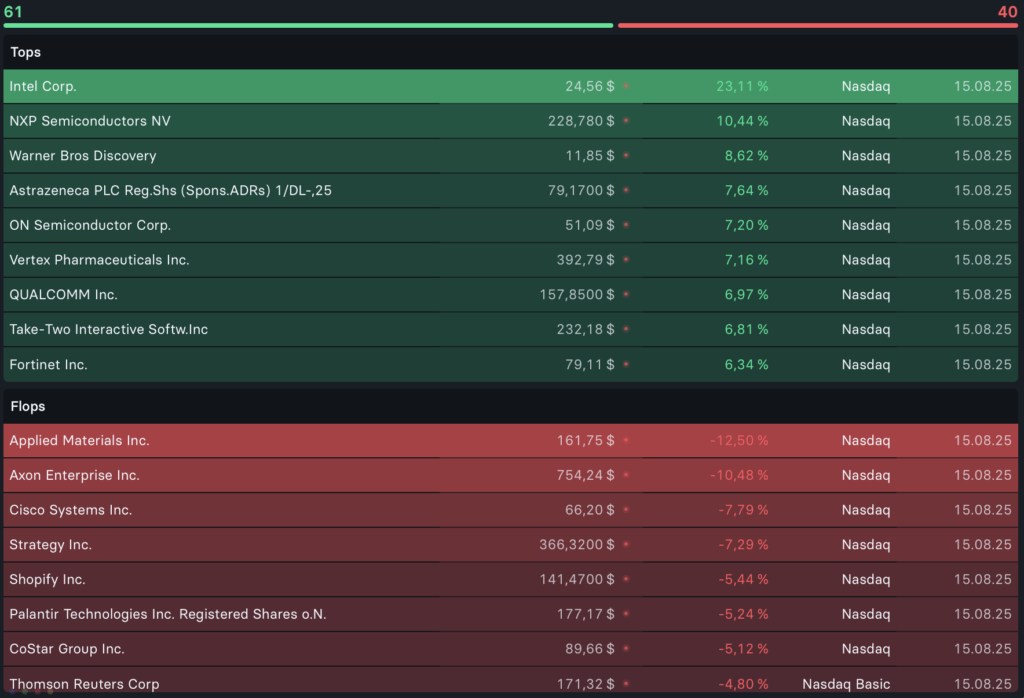Click the status dot in Palantir row
Viewport: 1024px width, 698px height.
pos(626,614)
